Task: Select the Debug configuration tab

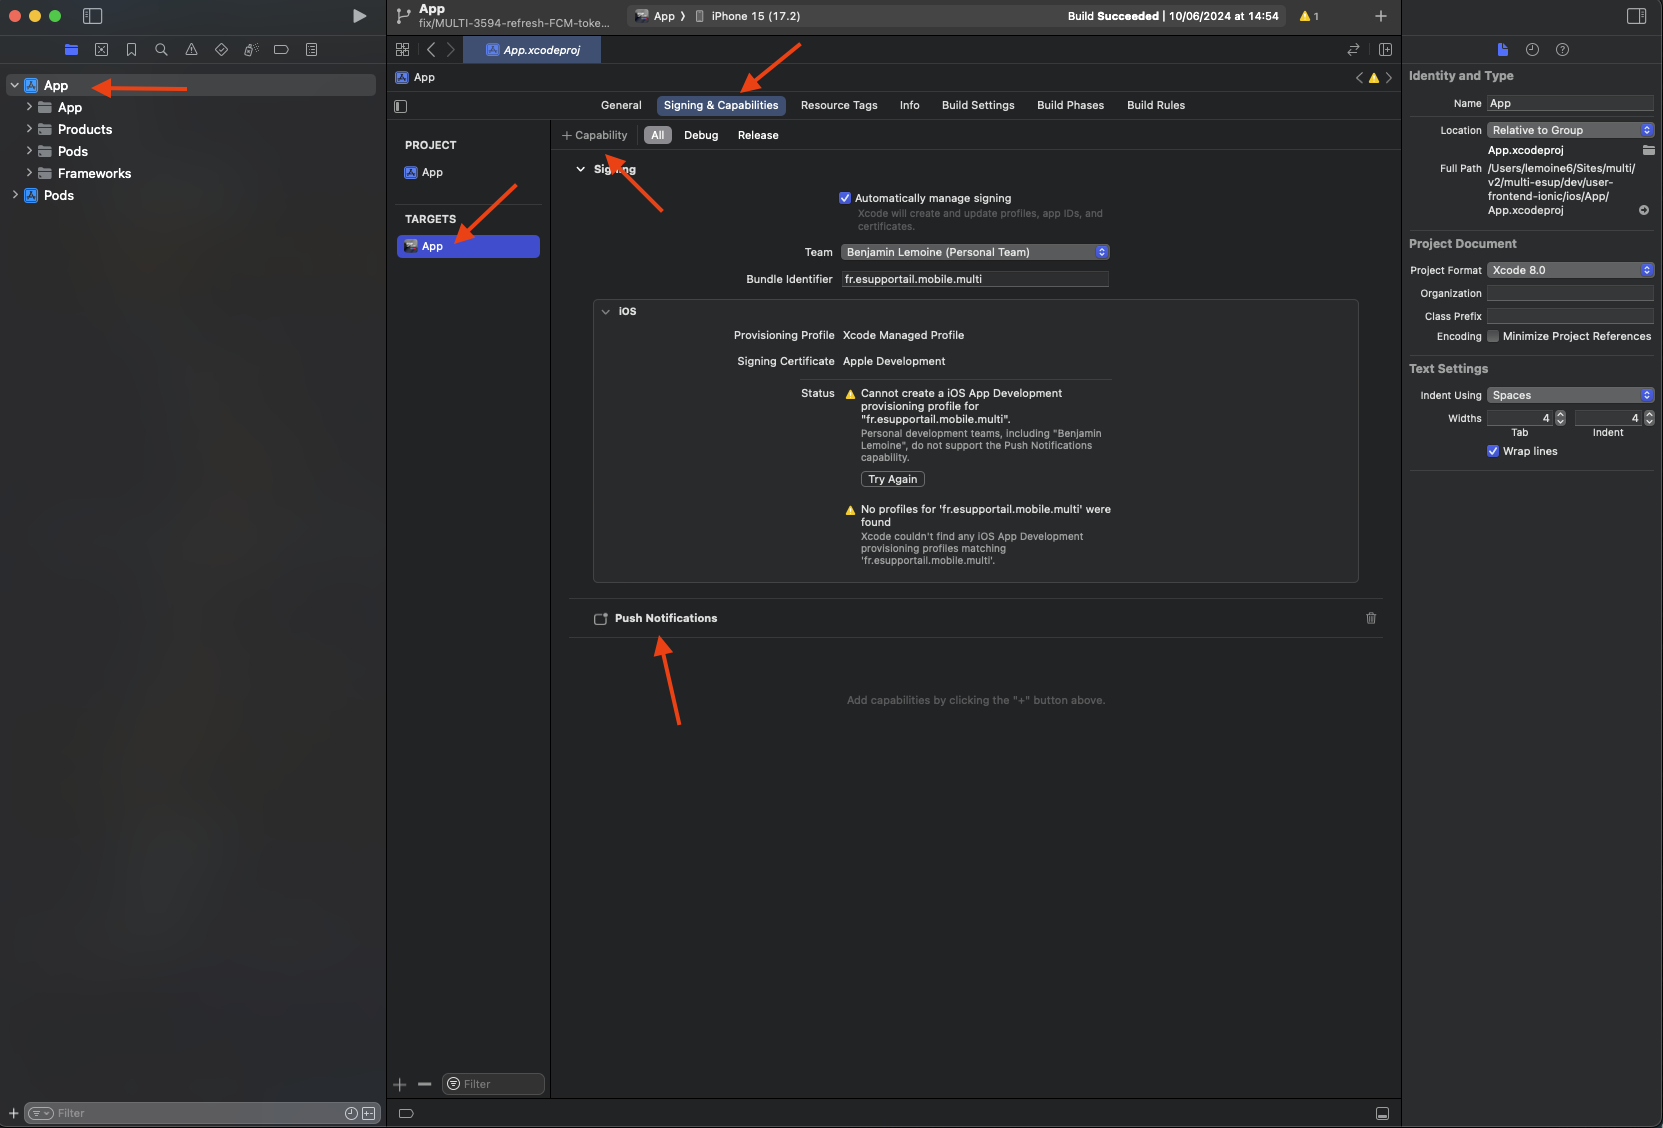Action: coord(700,135)
